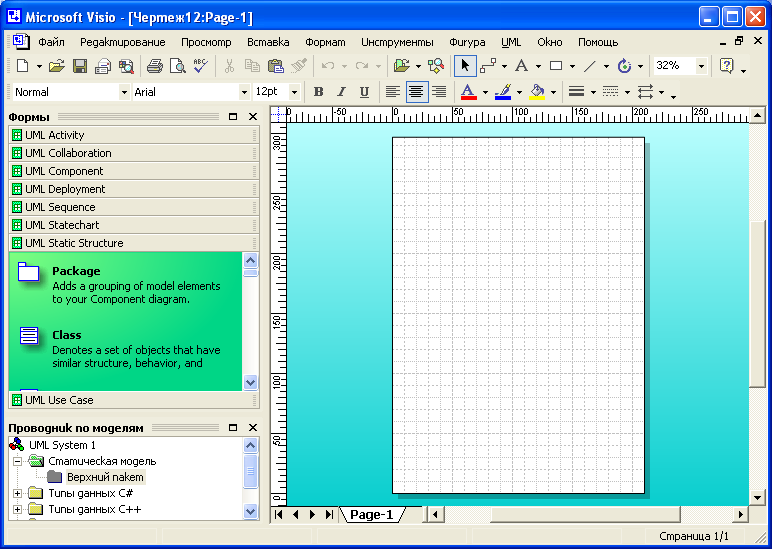Viewport: 772px width, 549px height.
Task: Click the Line Pattern icon
Action: point(611,92)
